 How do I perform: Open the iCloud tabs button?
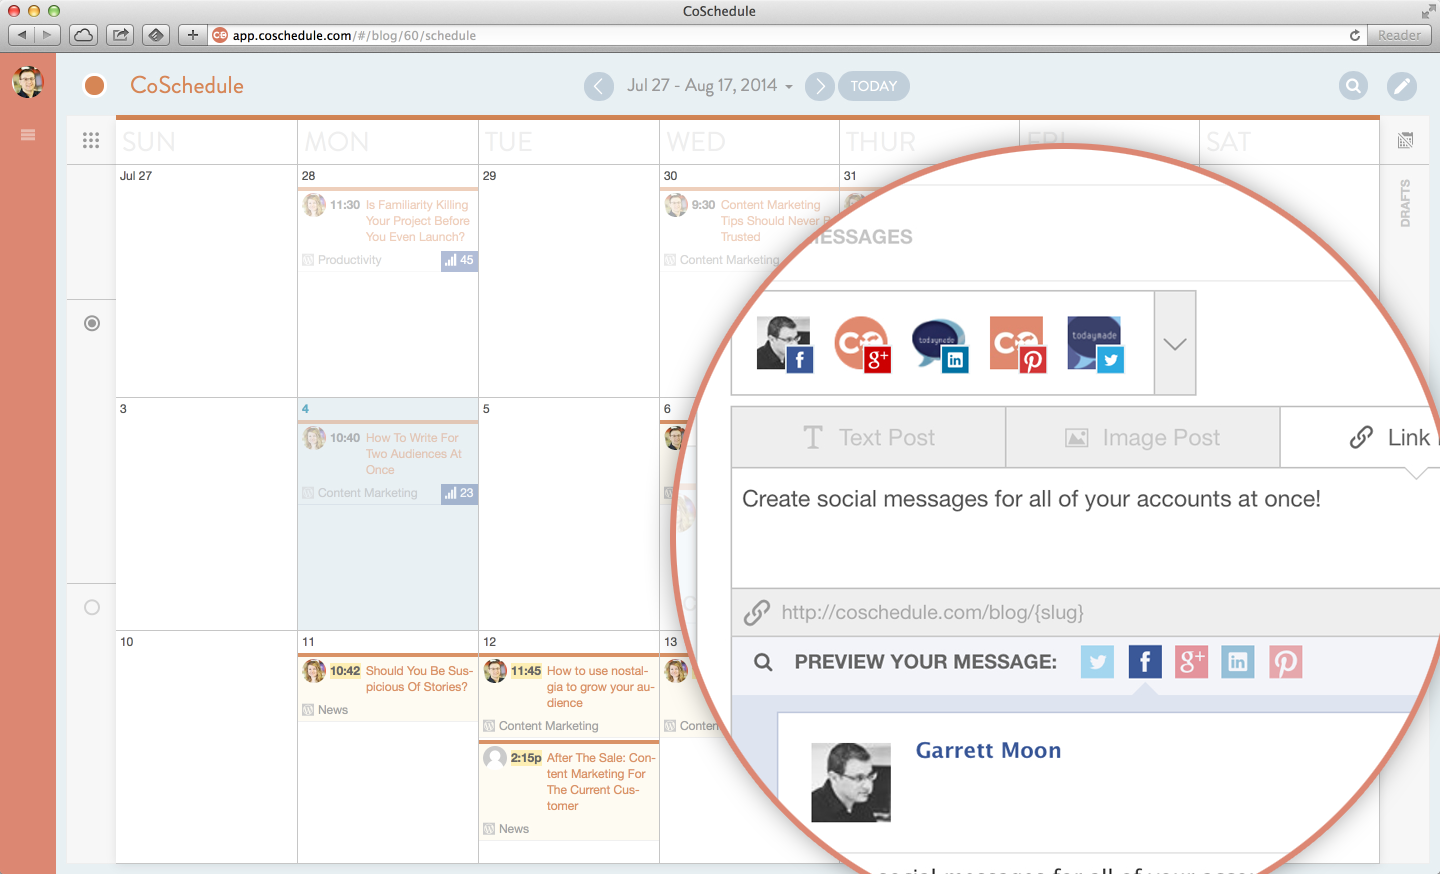pos(84,35)
